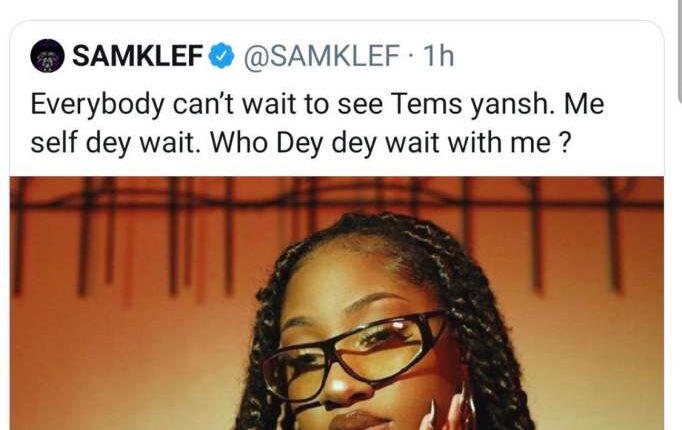Click the first line of tweet text
The height and width of the screenshot is (430, 682).
point(318,105)
